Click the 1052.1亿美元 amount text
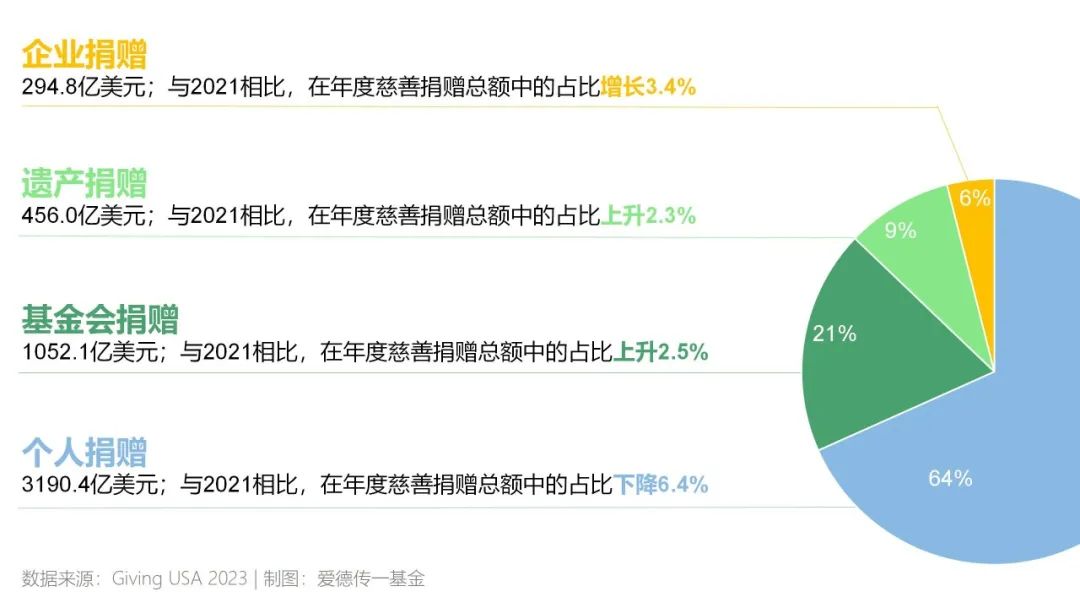The image size is (1080, 608). point(90,352)
